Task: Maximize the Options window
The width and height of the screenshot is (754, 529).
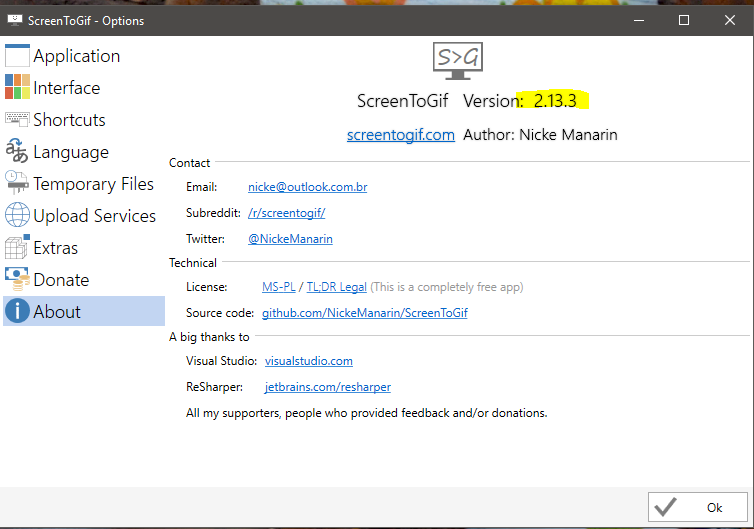Action: [x=684, y=20]
